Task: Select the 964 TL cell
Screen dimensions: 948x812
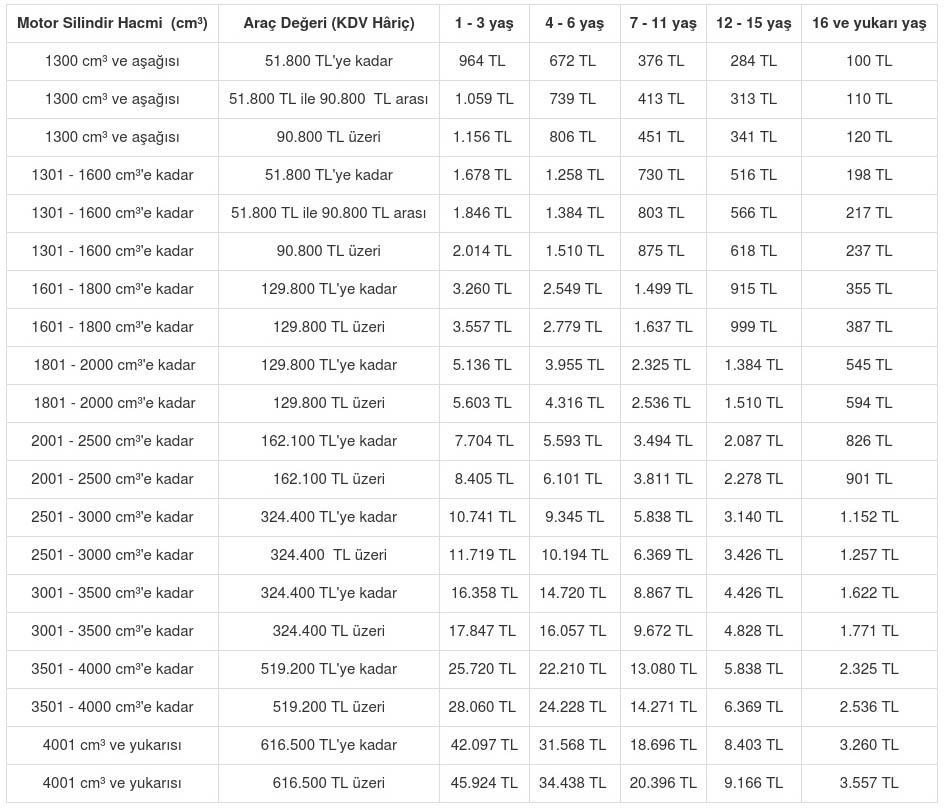Action: click(x=483, y=61)
